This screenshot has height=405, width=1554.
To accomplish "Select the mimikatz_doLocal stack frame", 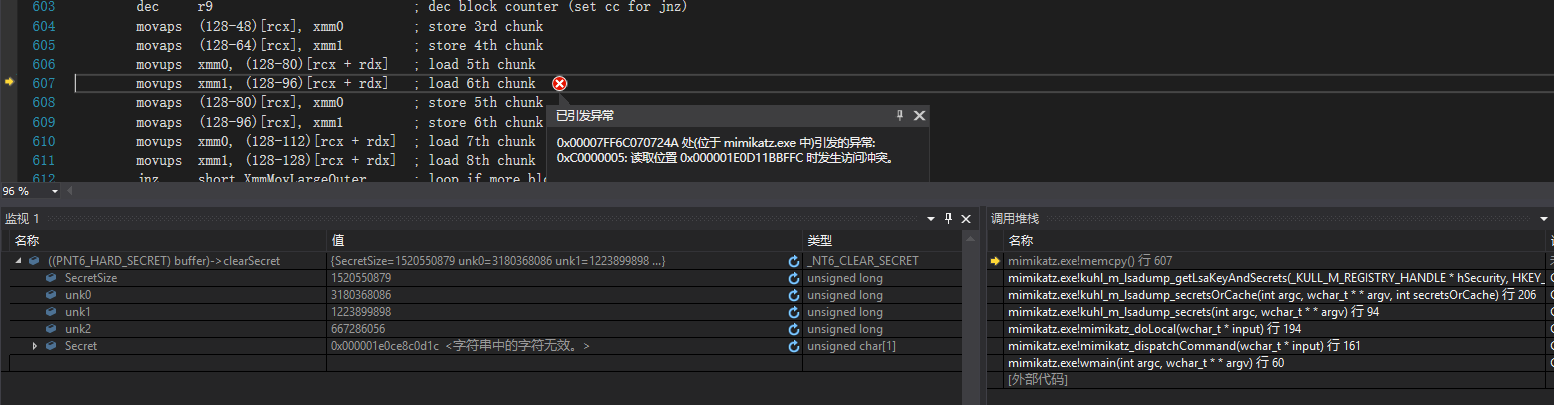I will [1155, 329].
